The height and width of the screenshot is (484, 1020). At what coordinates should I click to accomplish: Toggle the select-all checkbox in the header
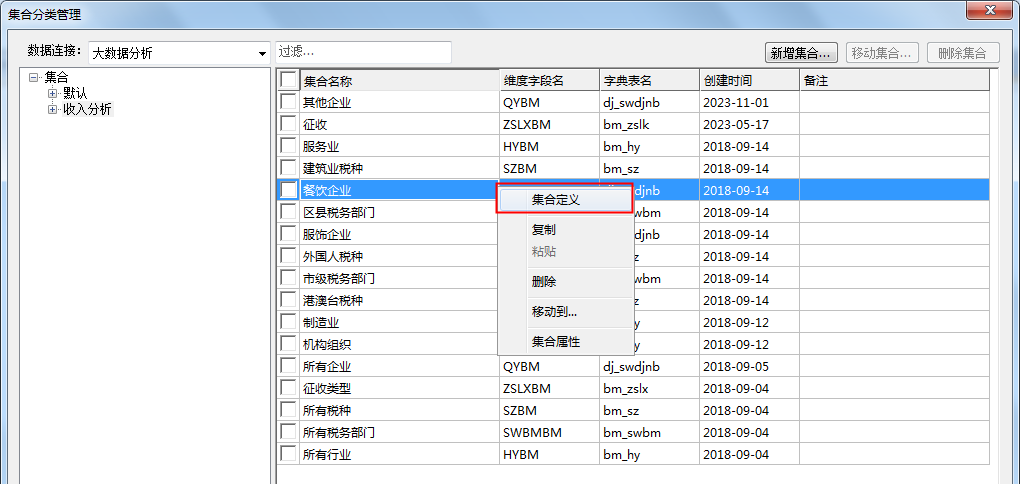288,80
